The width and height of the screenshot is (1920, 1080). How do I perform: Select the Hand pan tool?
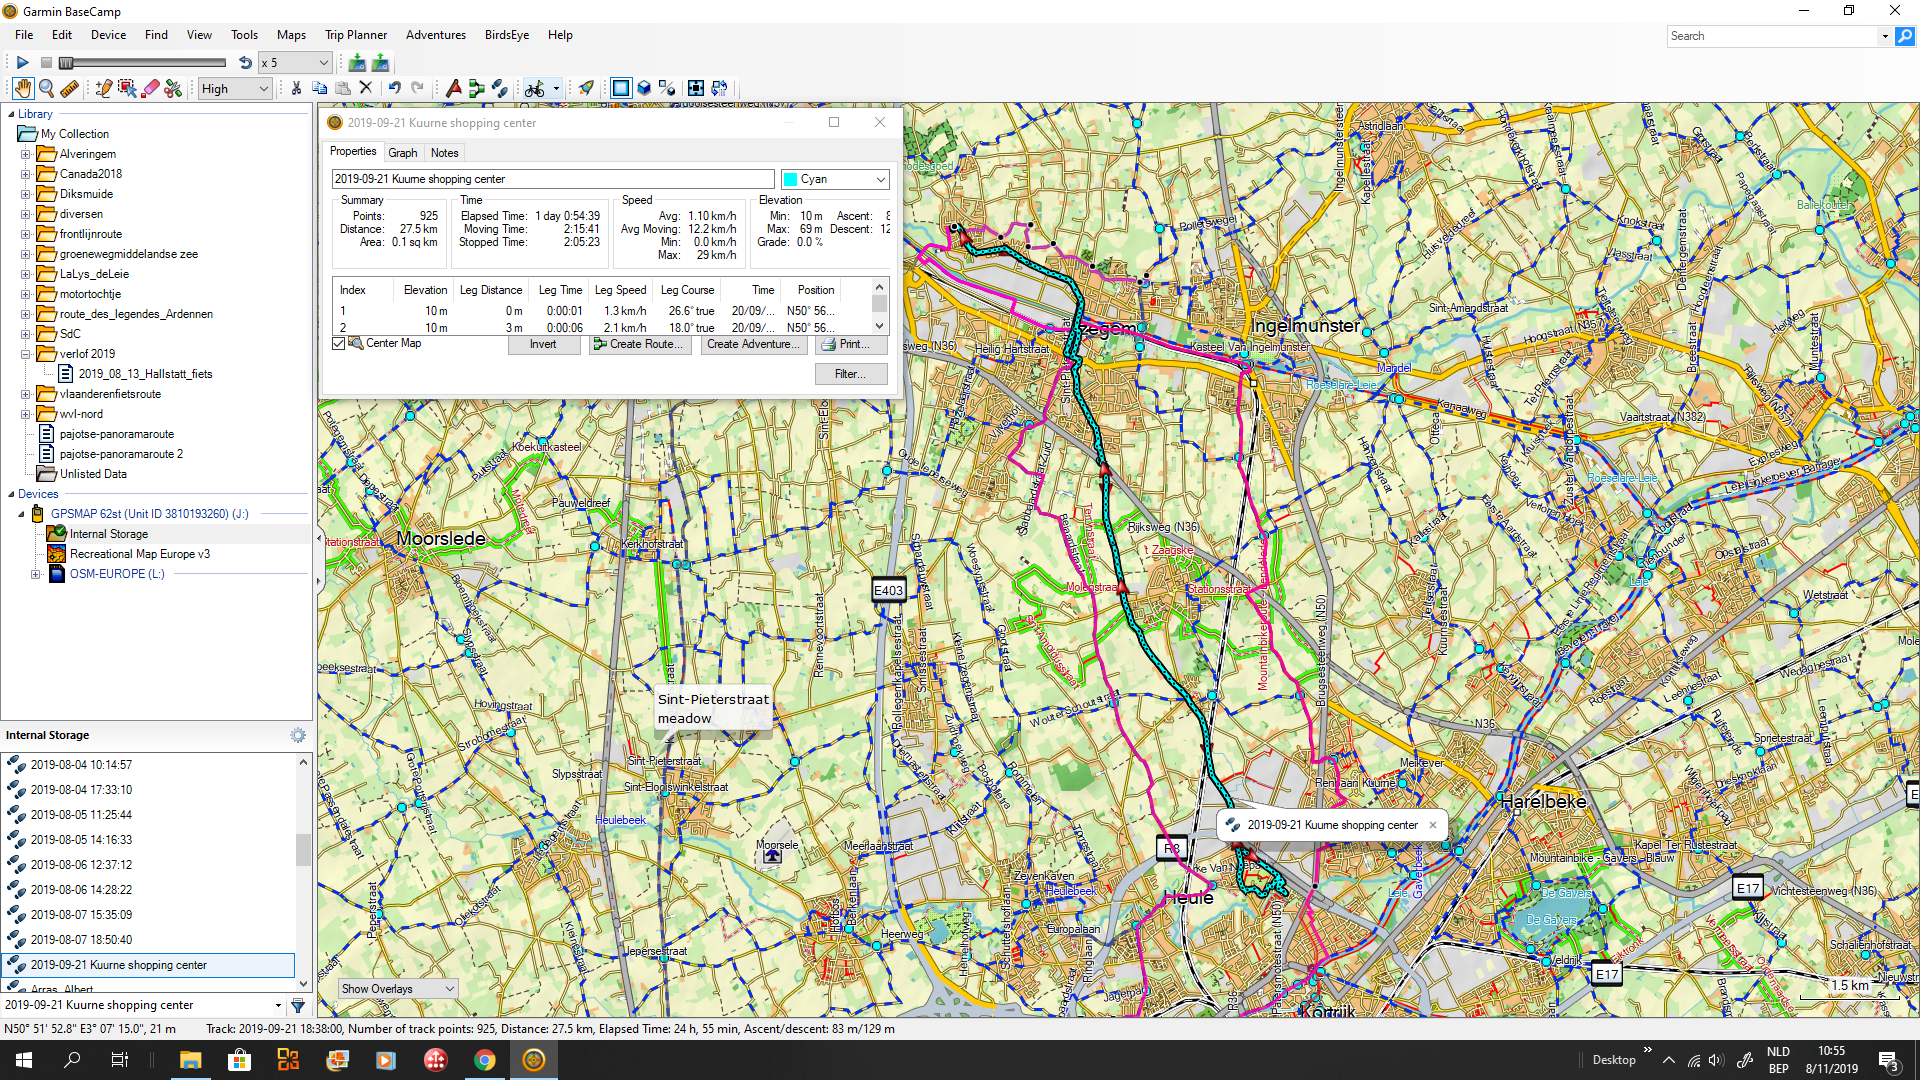click(22, 88)
